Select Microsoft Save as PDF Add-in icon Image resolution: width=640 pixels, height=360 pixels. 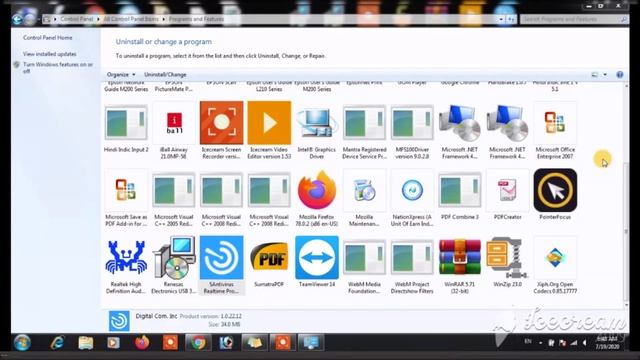tap(126, 190)
